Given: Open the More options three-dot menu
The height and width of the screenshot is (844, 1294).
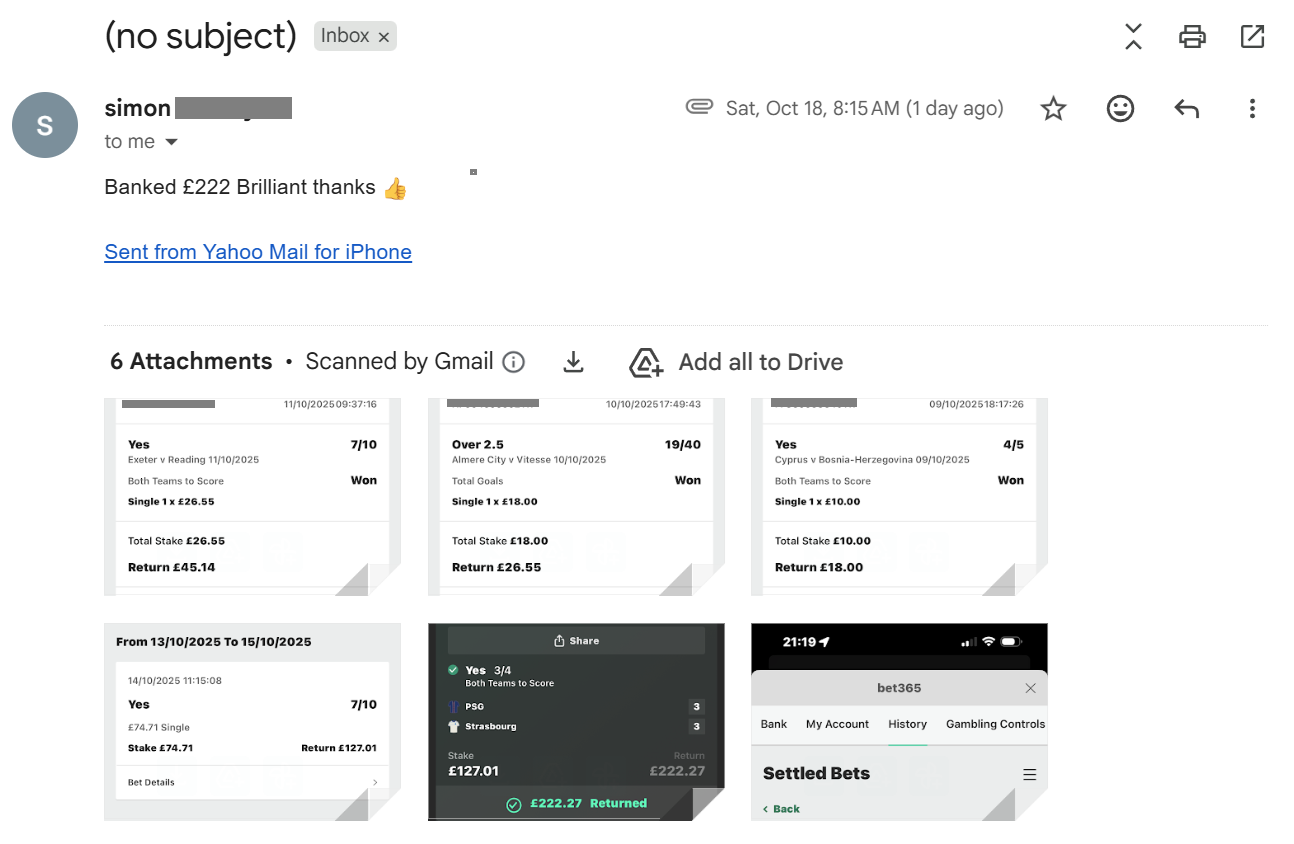Looking at the screenshot, I should point(1251,109).
